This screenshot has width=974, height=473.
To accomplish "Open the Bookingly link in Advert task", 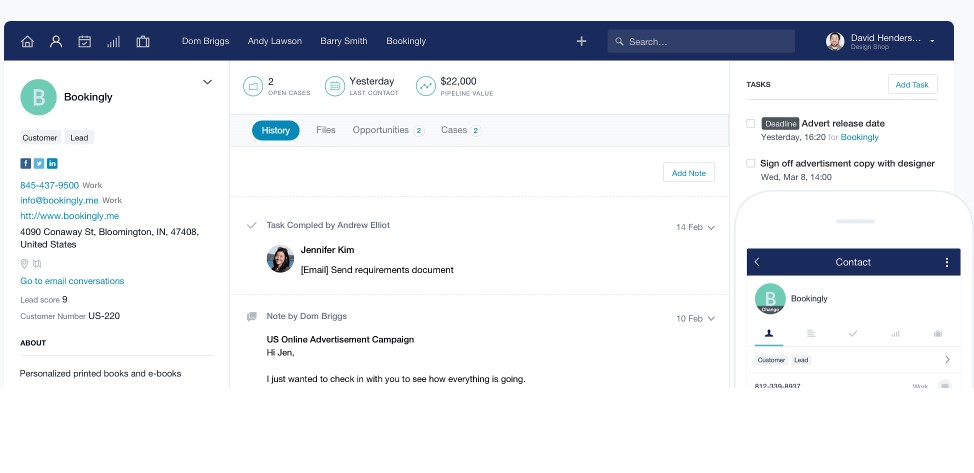I will pos(860,137).
